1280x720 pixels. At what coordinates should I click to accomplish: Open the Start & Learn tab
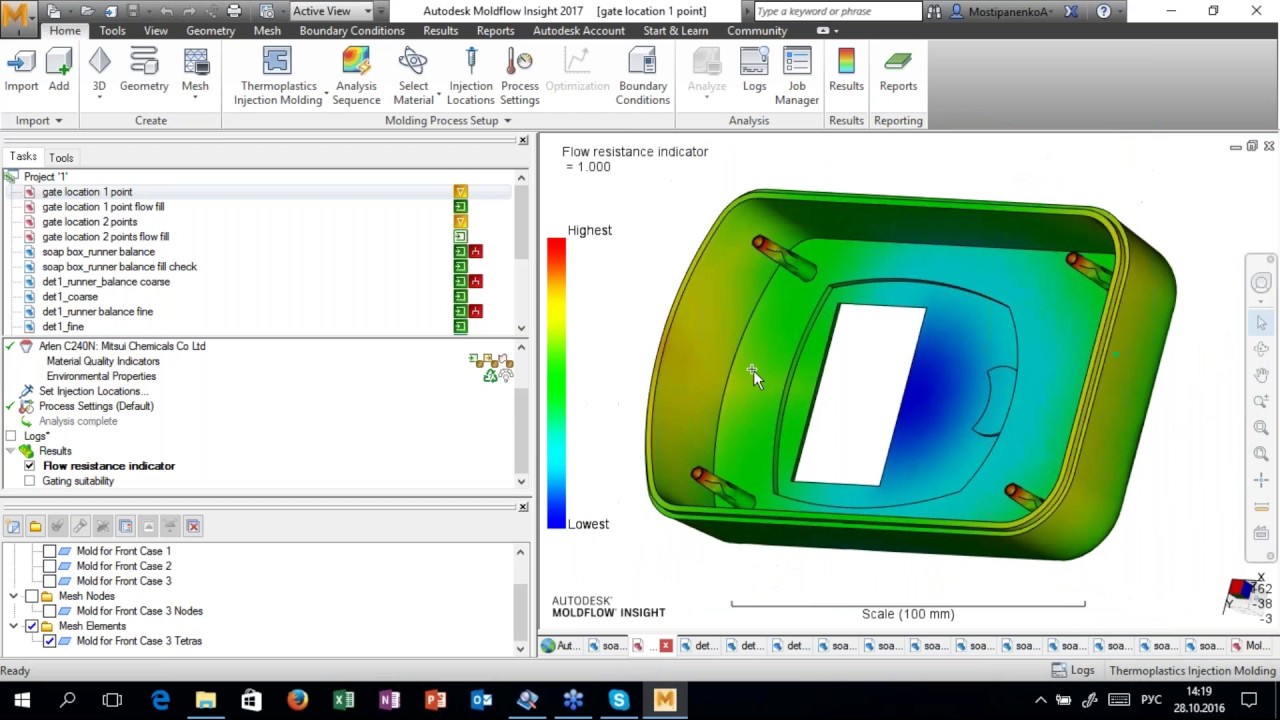click(675, 31)
